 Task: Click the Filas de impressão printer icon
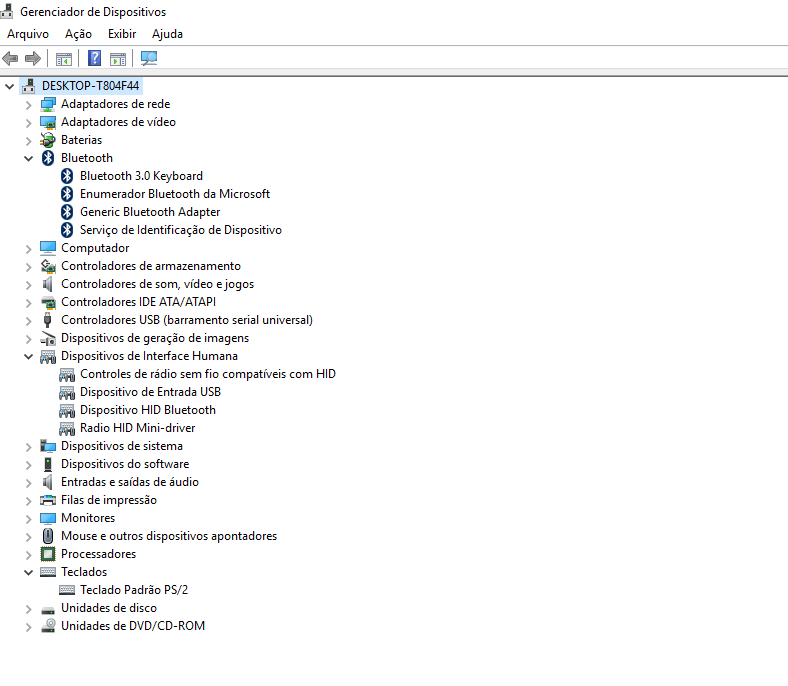48,501
